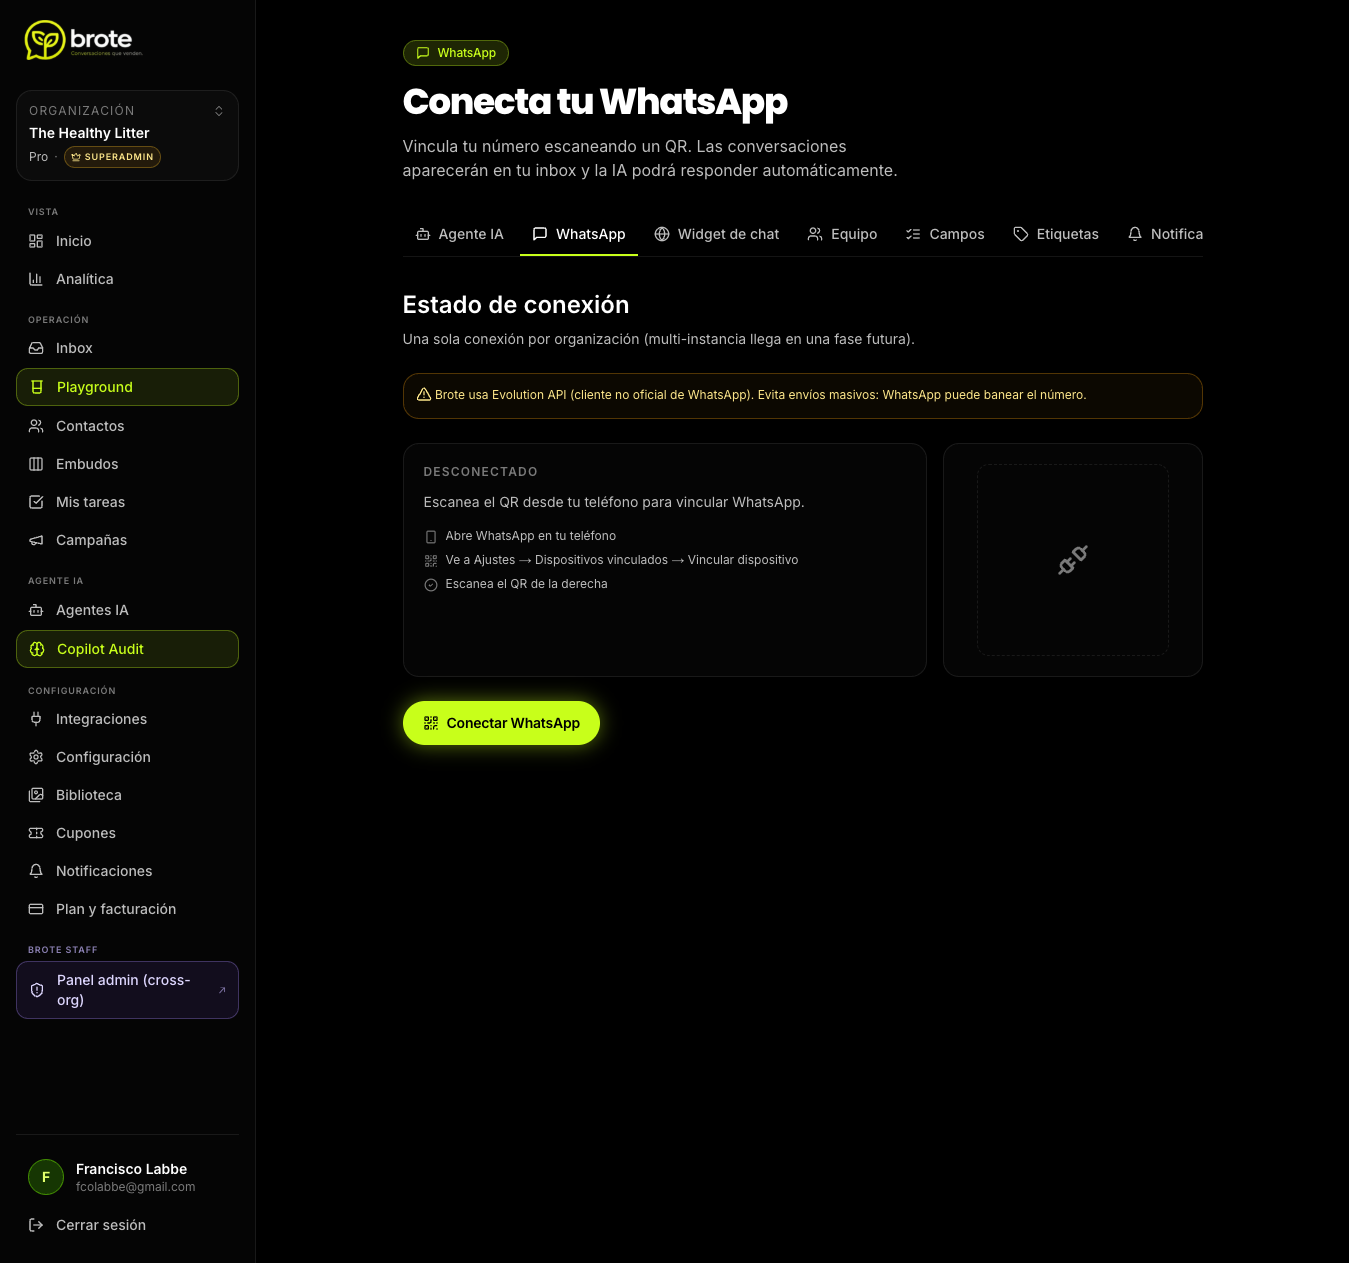
Task: Click Cerrar sesión text
Action: 101,1225
